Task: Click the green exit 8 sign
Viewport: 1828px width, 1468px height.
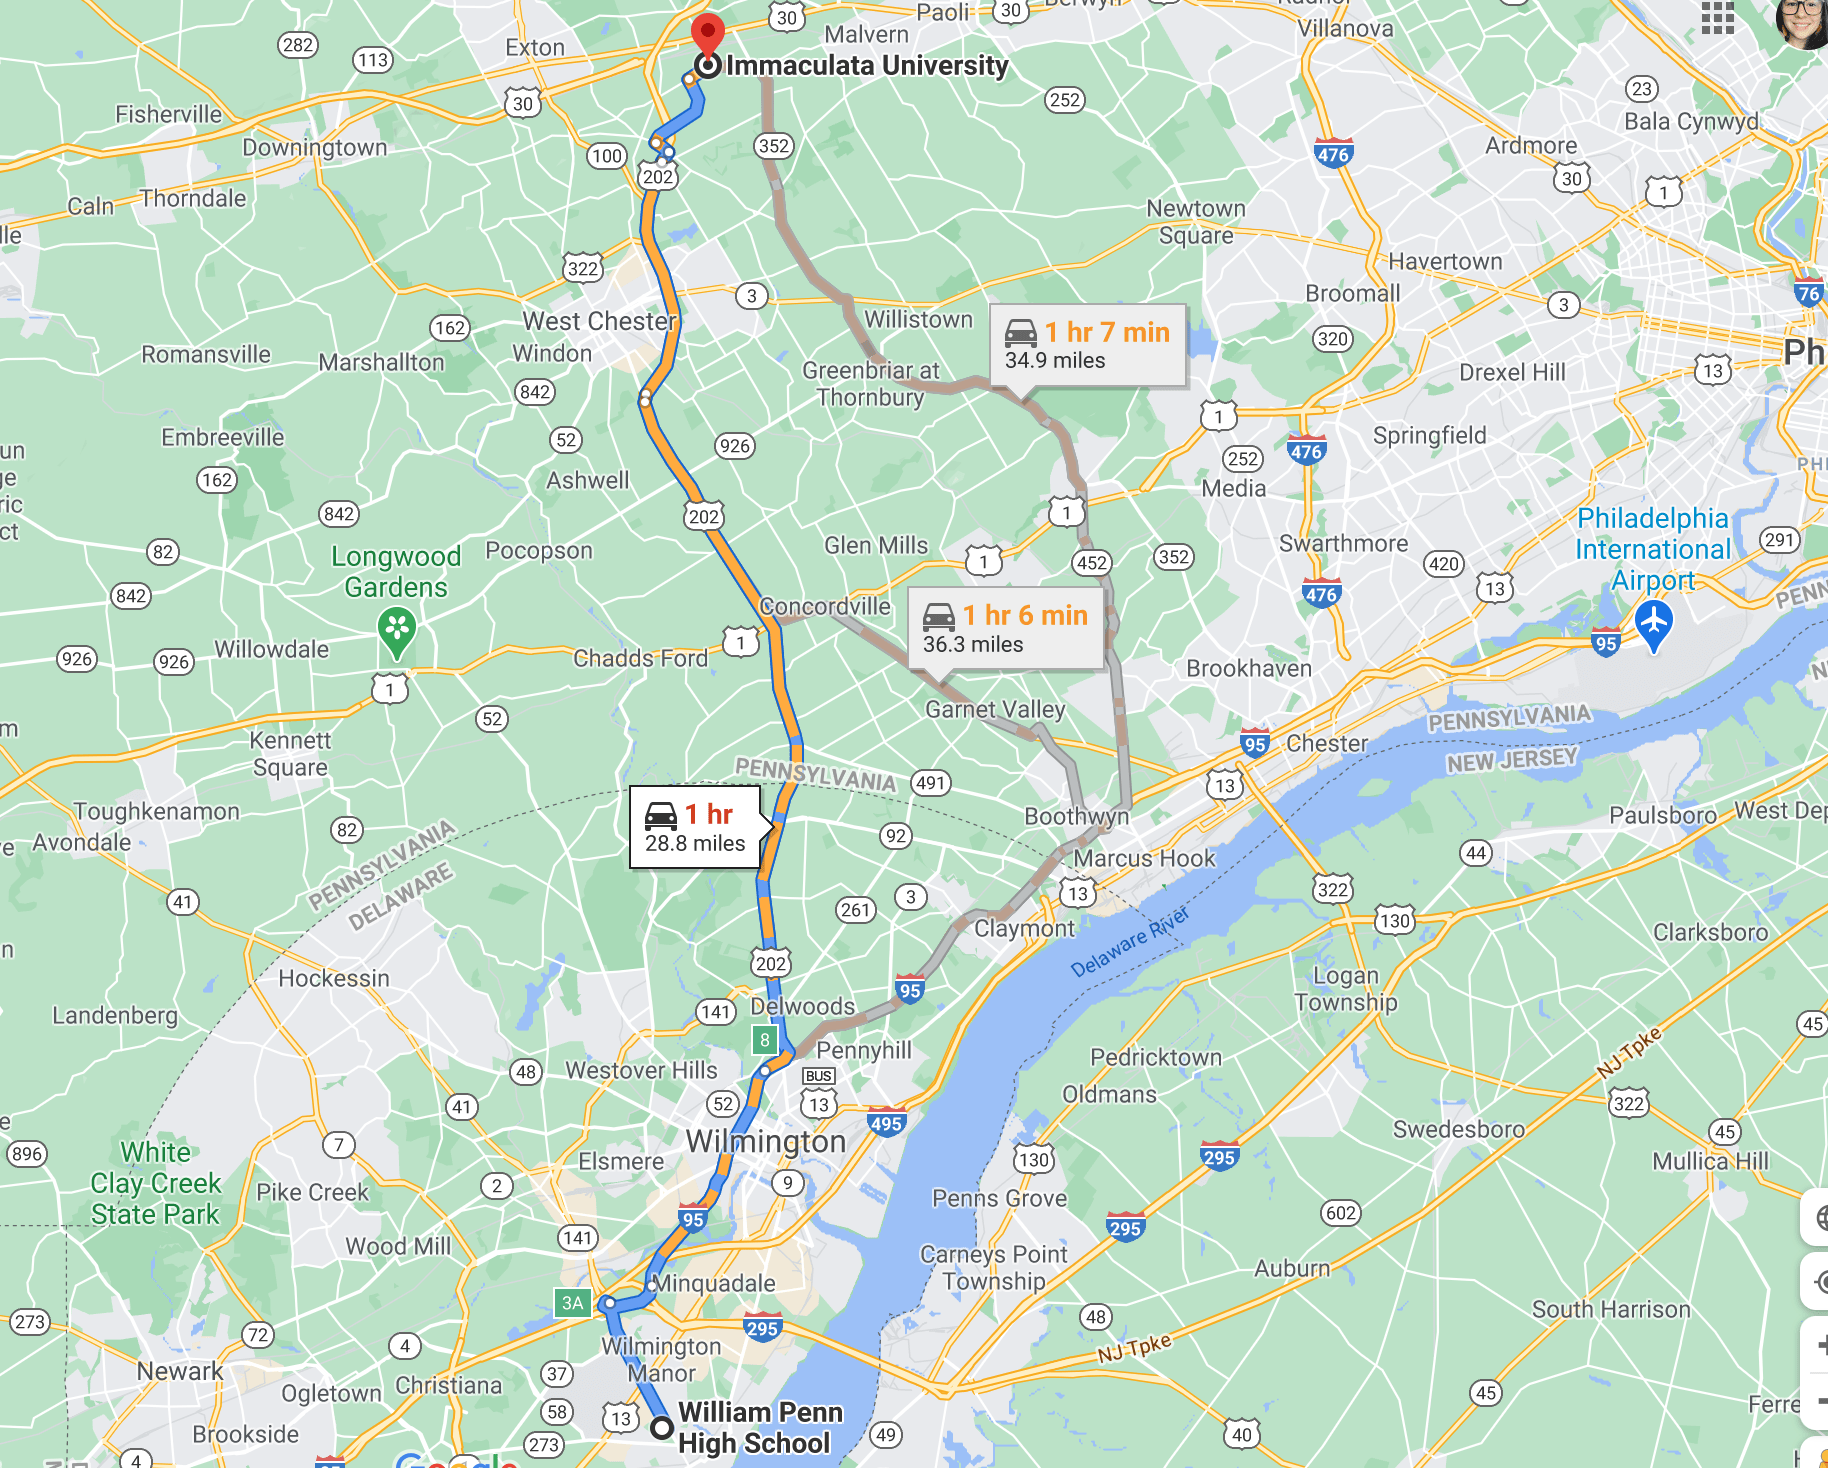Action: click(765, 1039)
